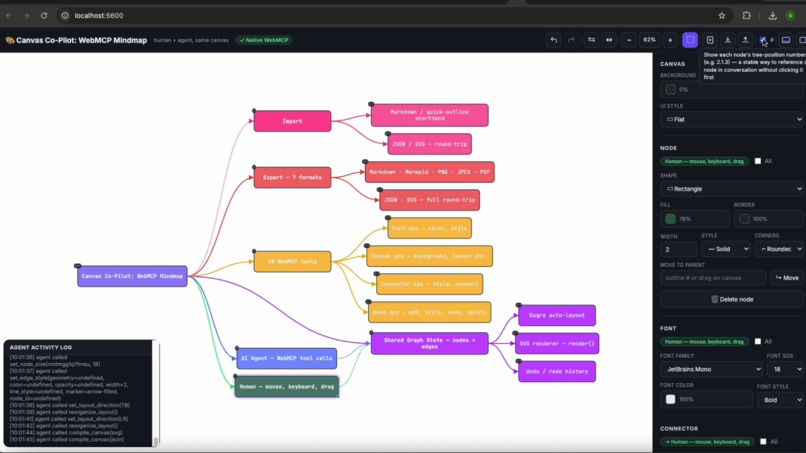Click the Native WebMCP status badge

point(264,40)
